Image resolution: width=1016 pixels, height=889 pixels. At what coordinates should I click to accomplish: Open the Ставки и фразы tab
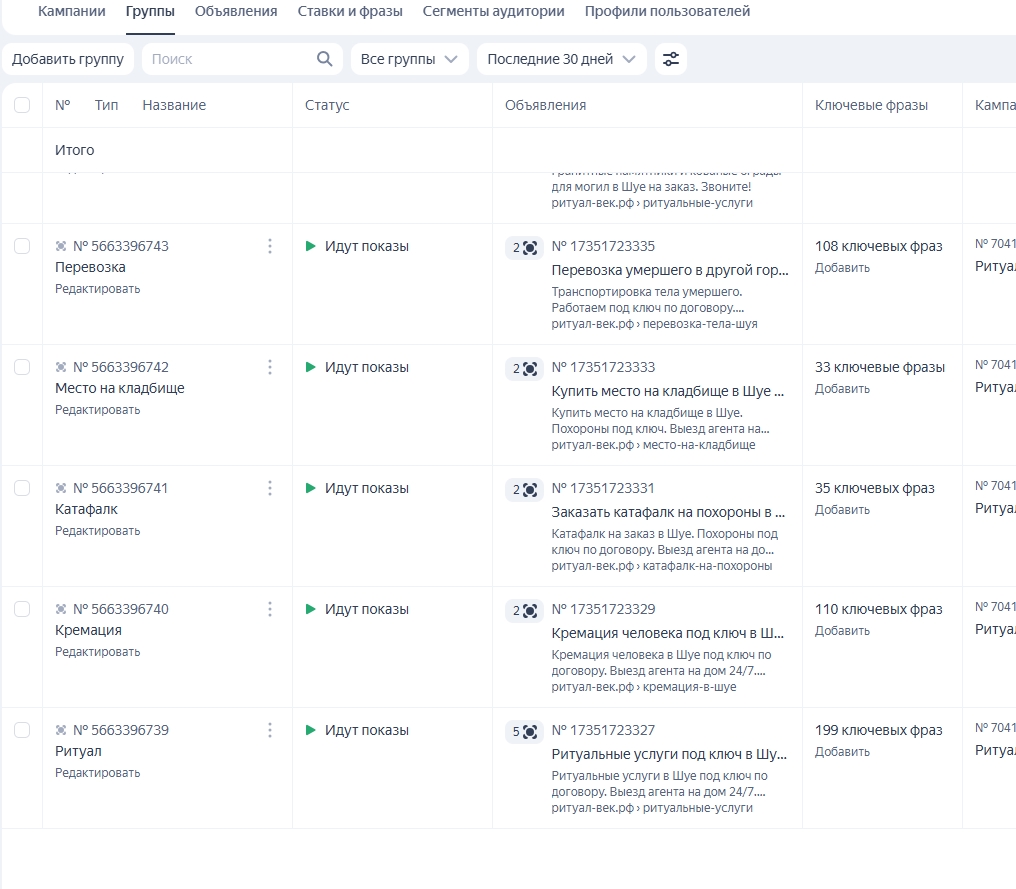pos(350,12)
